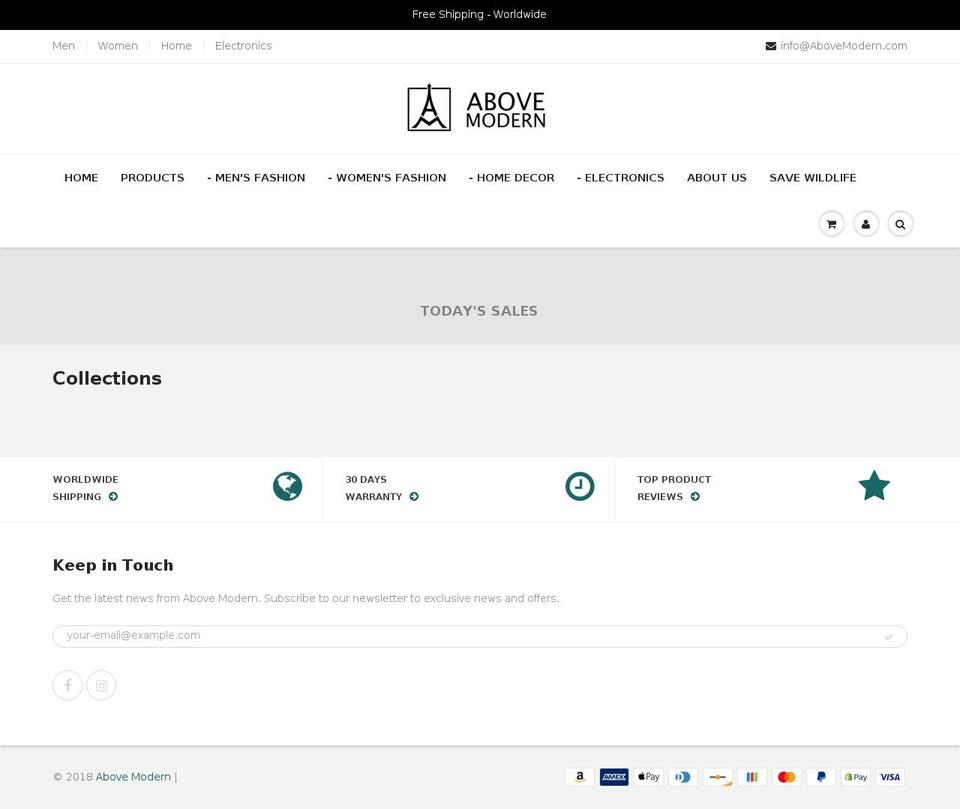This screenshot has height=809, width=960.
Task: Open the user account icon
Action: point(866,224)
